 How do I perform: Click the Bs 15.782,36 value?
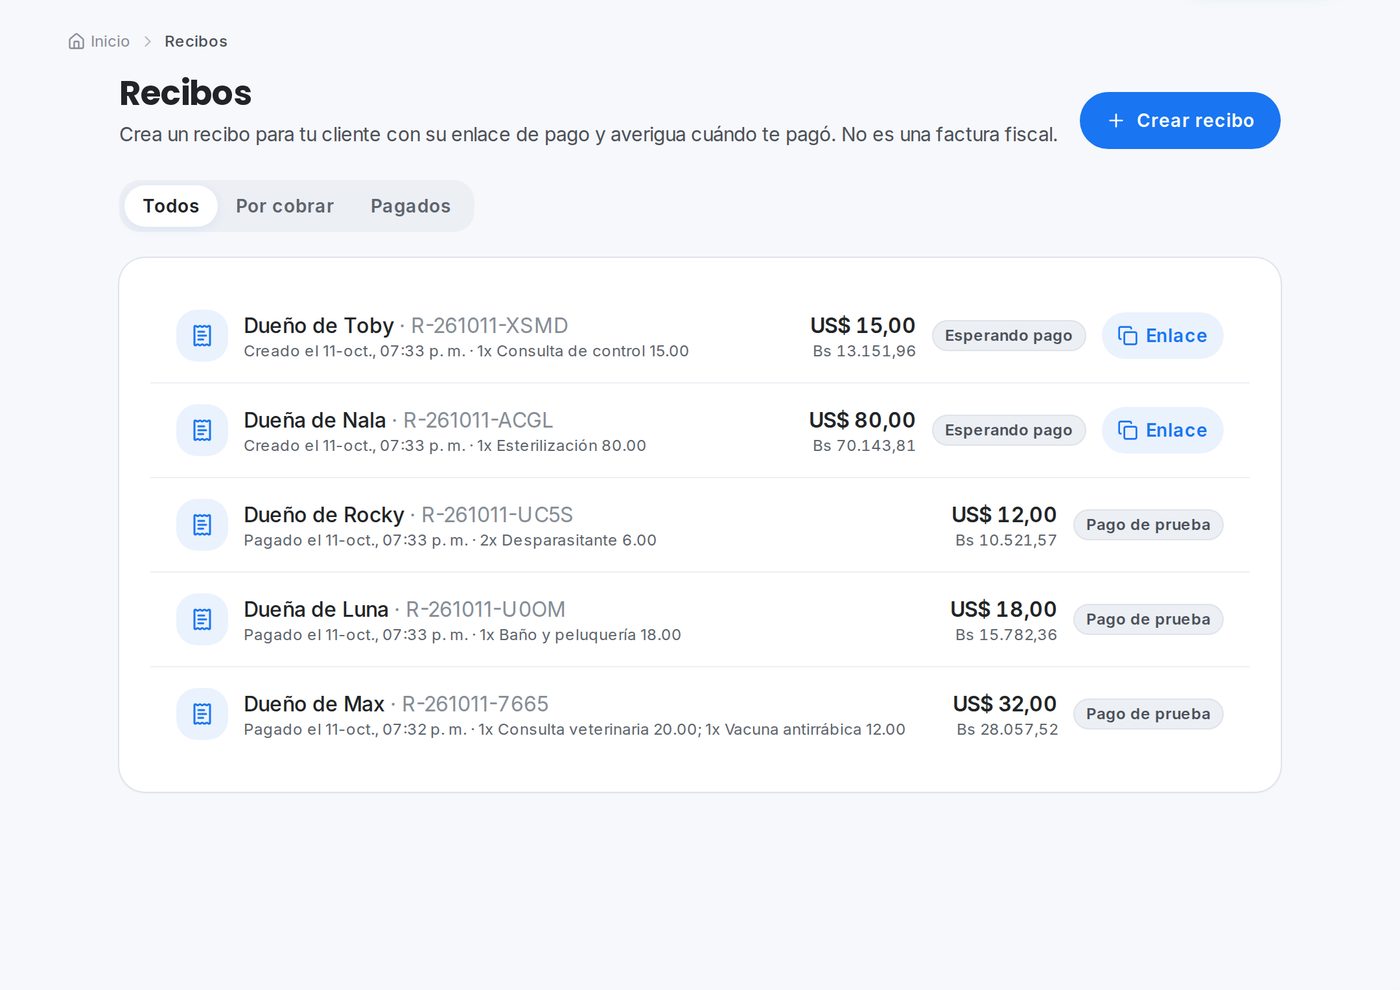pos(1006,635)
